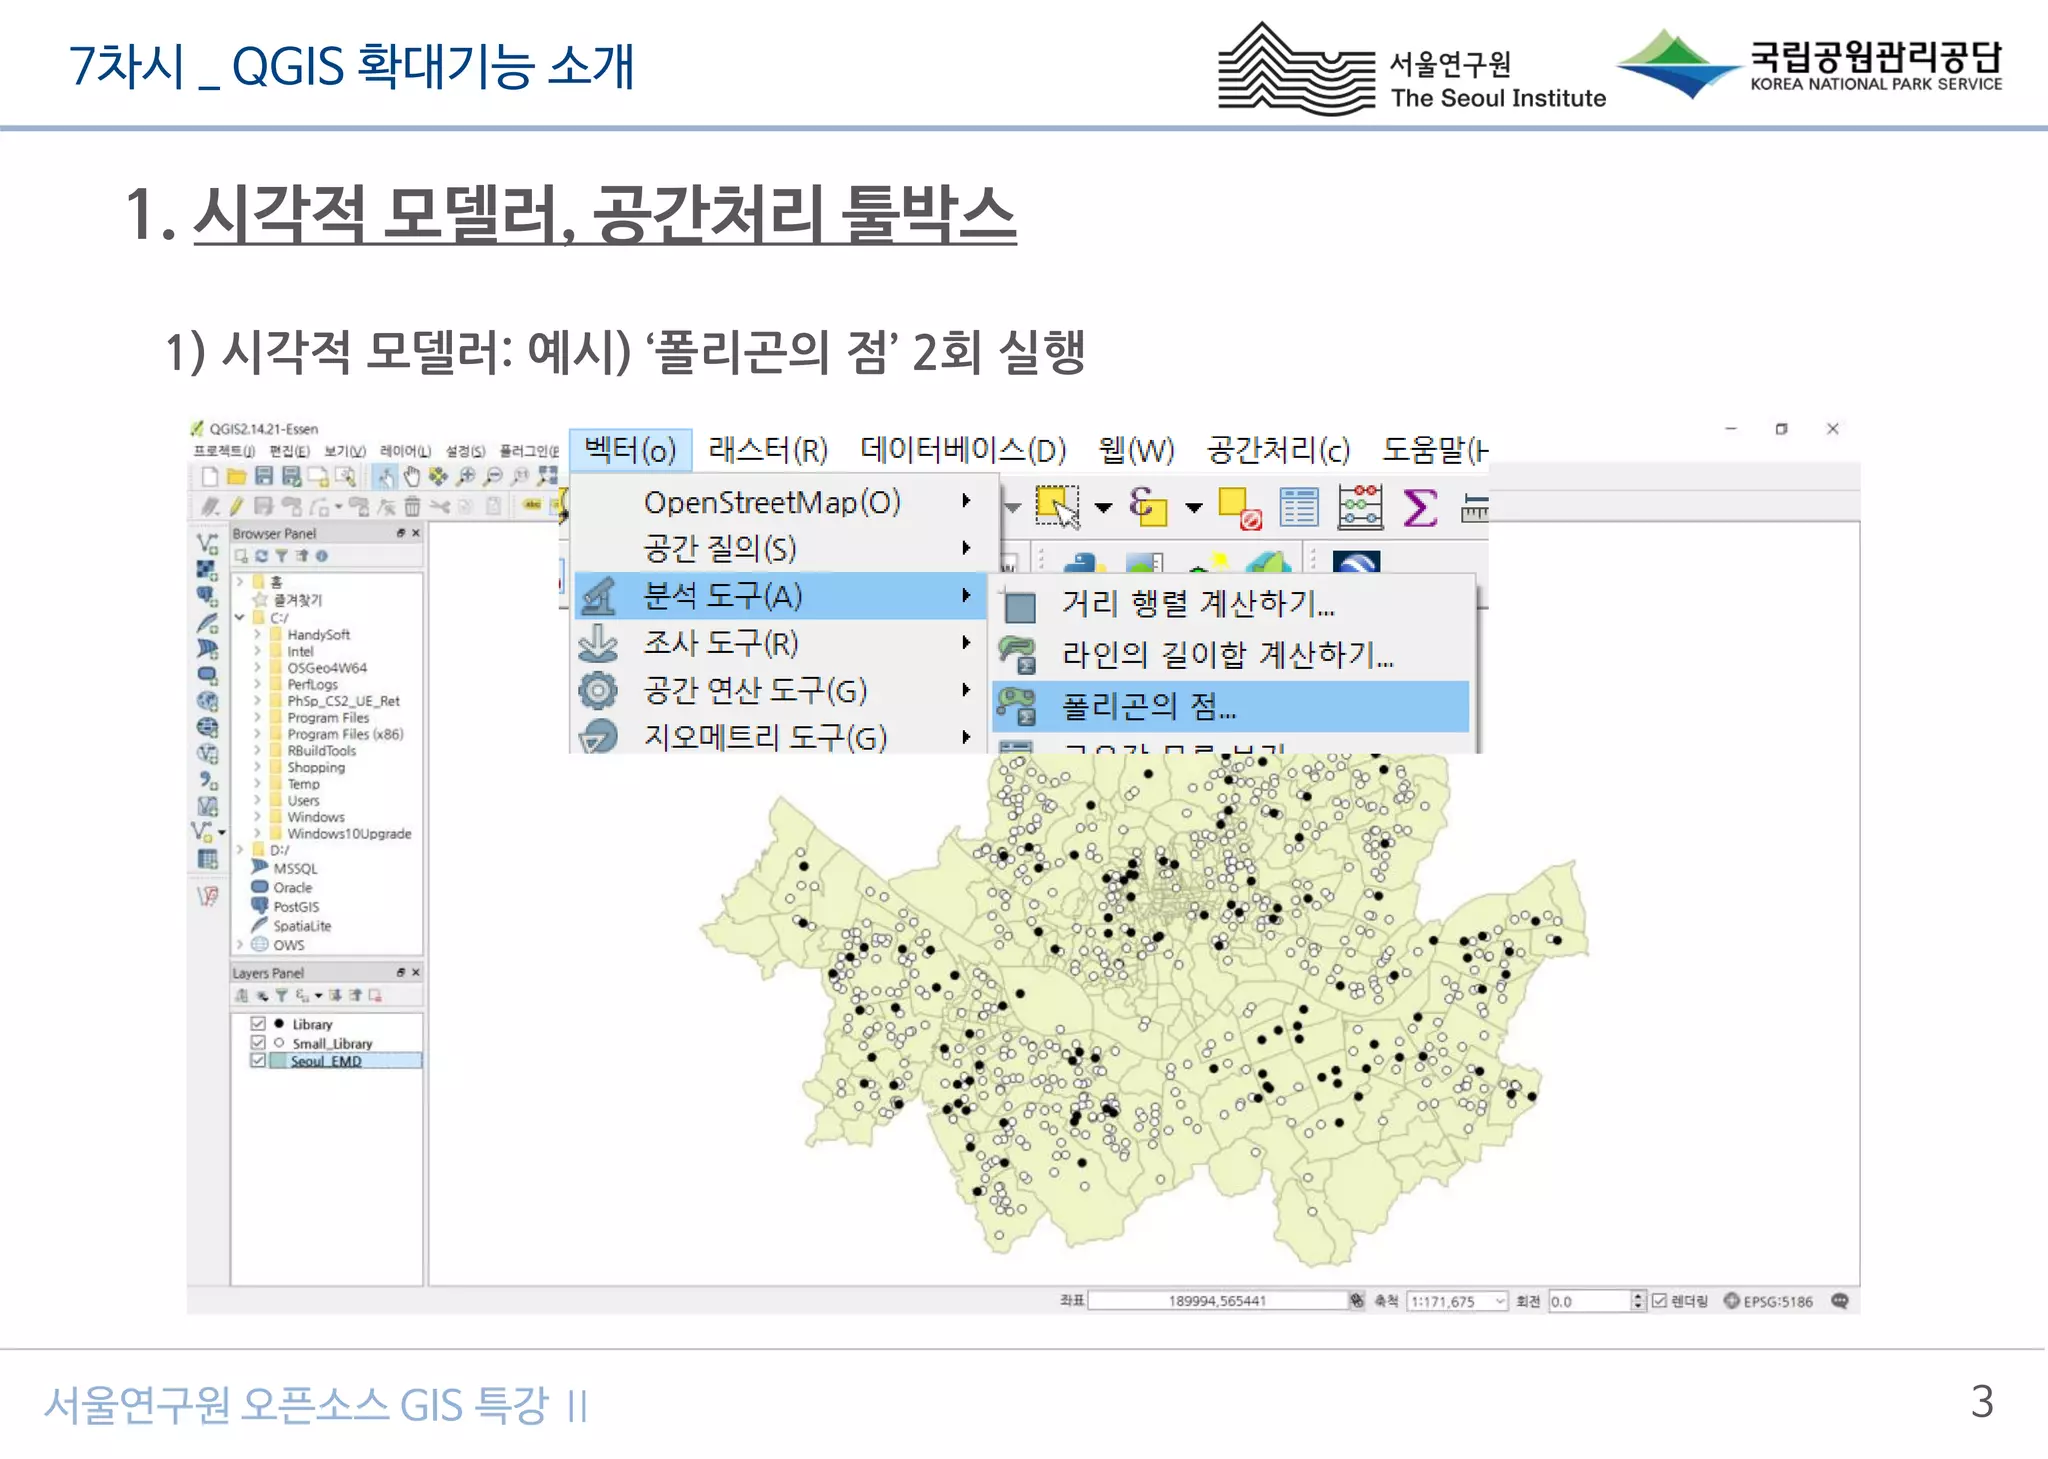Viewport: 2048px width, 1459px height.
Task: Delete selected features with the trash can icon
Action: coord(412,506)
